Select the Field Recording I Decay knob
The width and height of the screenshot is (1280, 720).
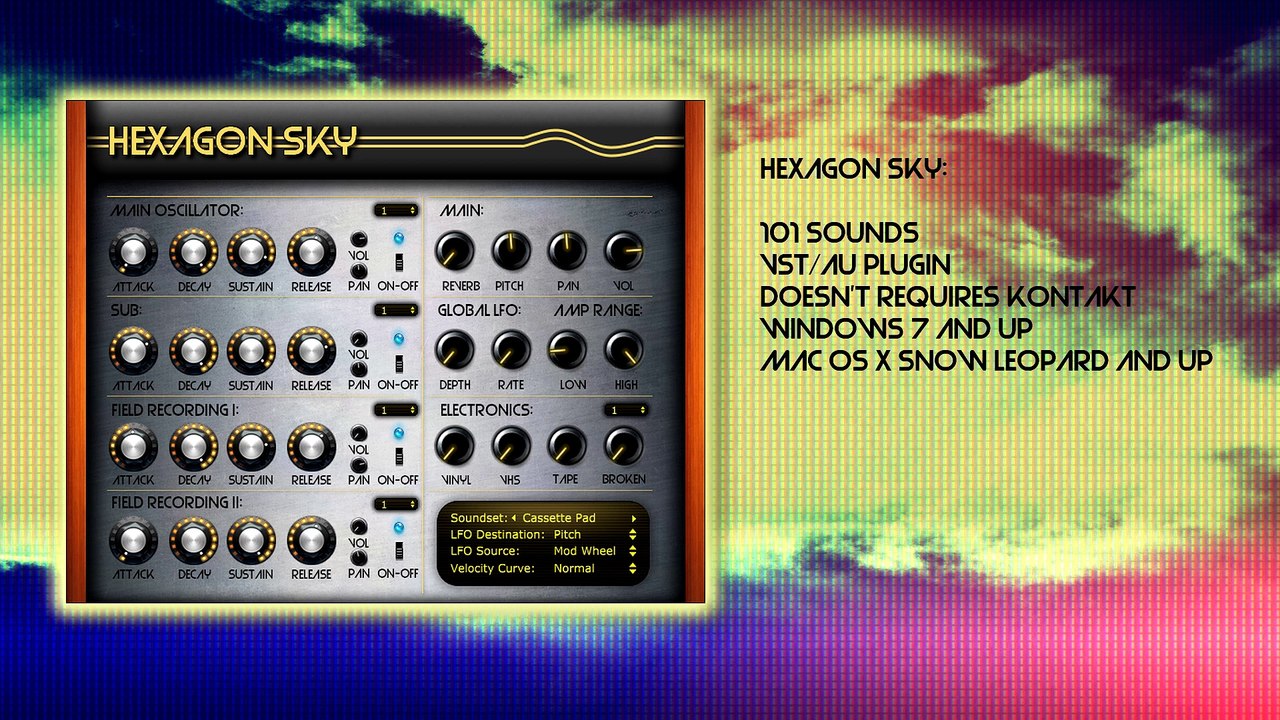coord(194,447)
